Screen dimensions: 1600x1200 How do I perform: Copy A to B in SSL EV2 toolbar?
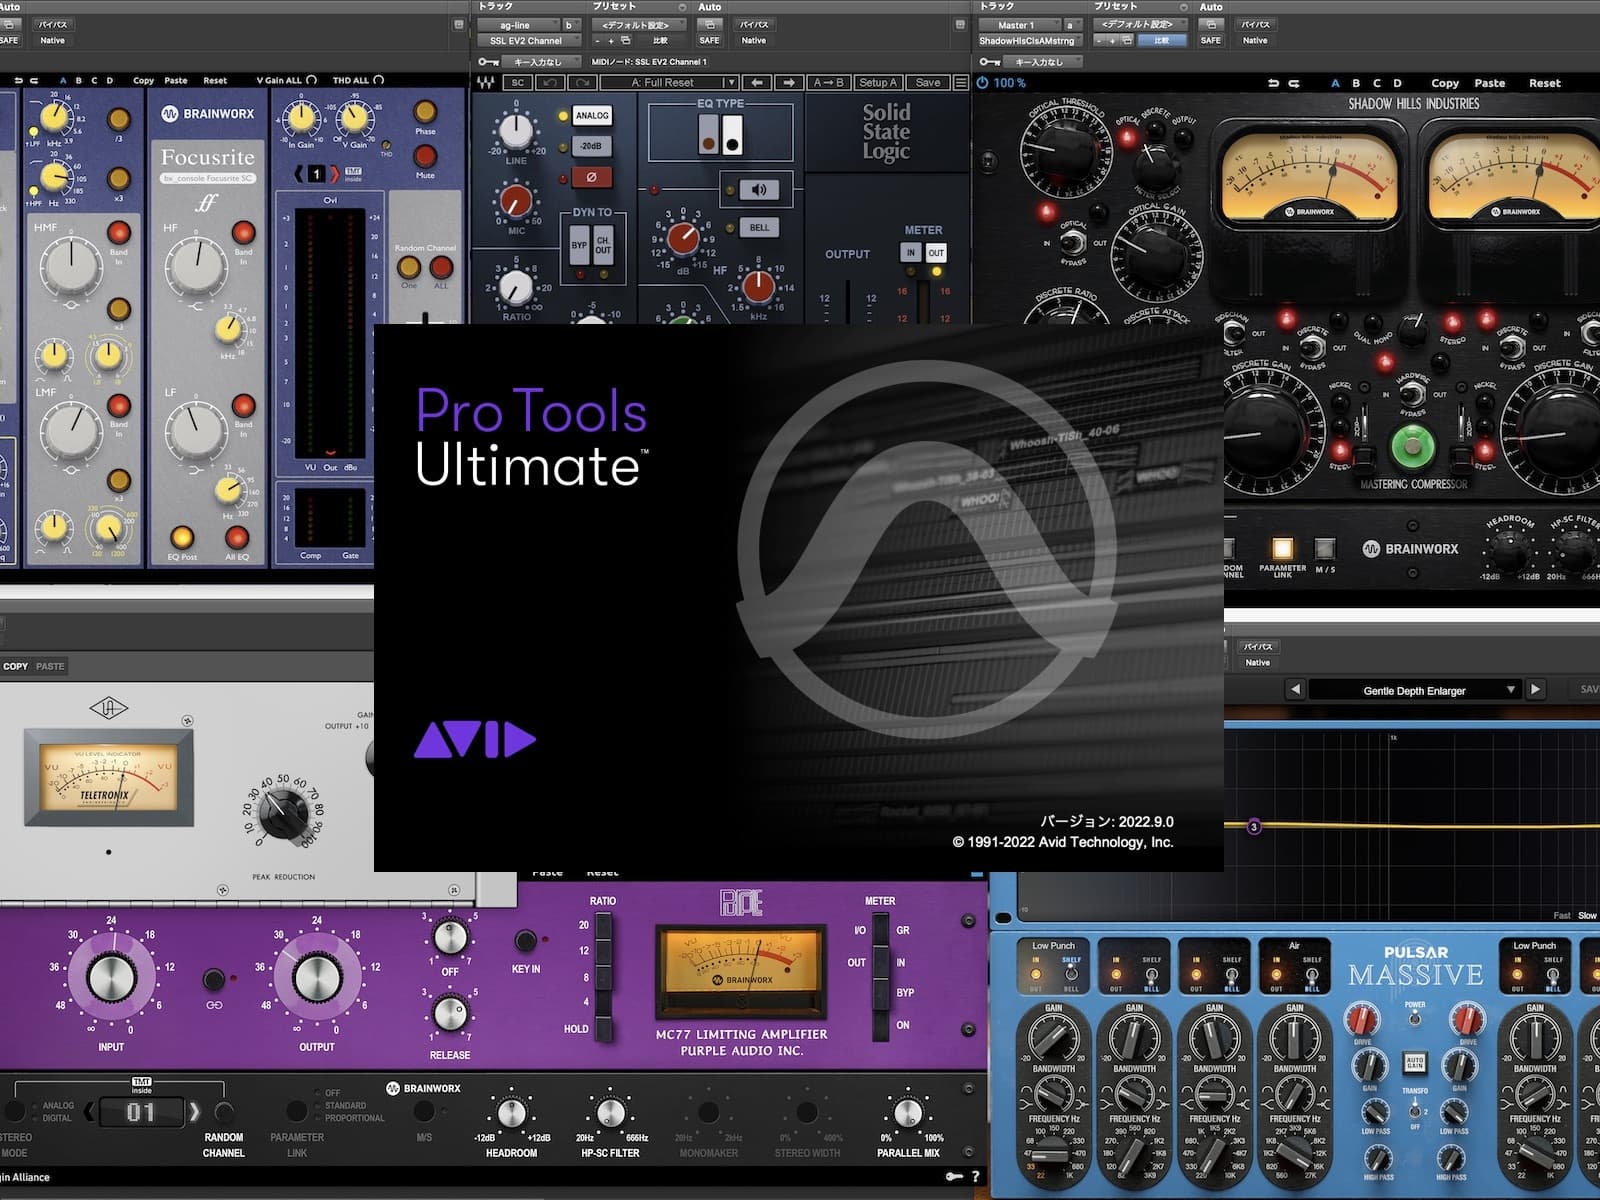pyautogui.click(x=829, y=83)
